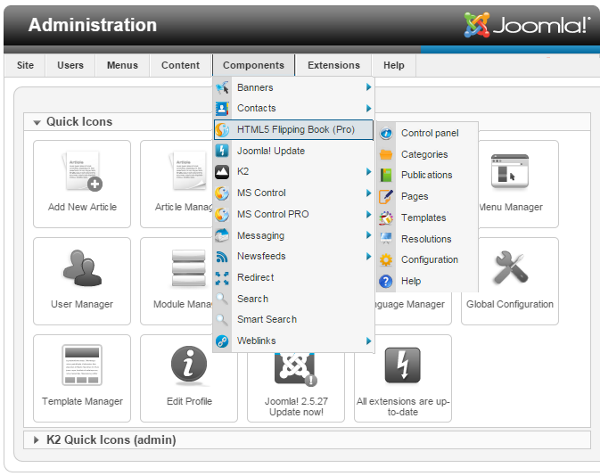Select MS Control menu entry text

(x=261, y=193)
